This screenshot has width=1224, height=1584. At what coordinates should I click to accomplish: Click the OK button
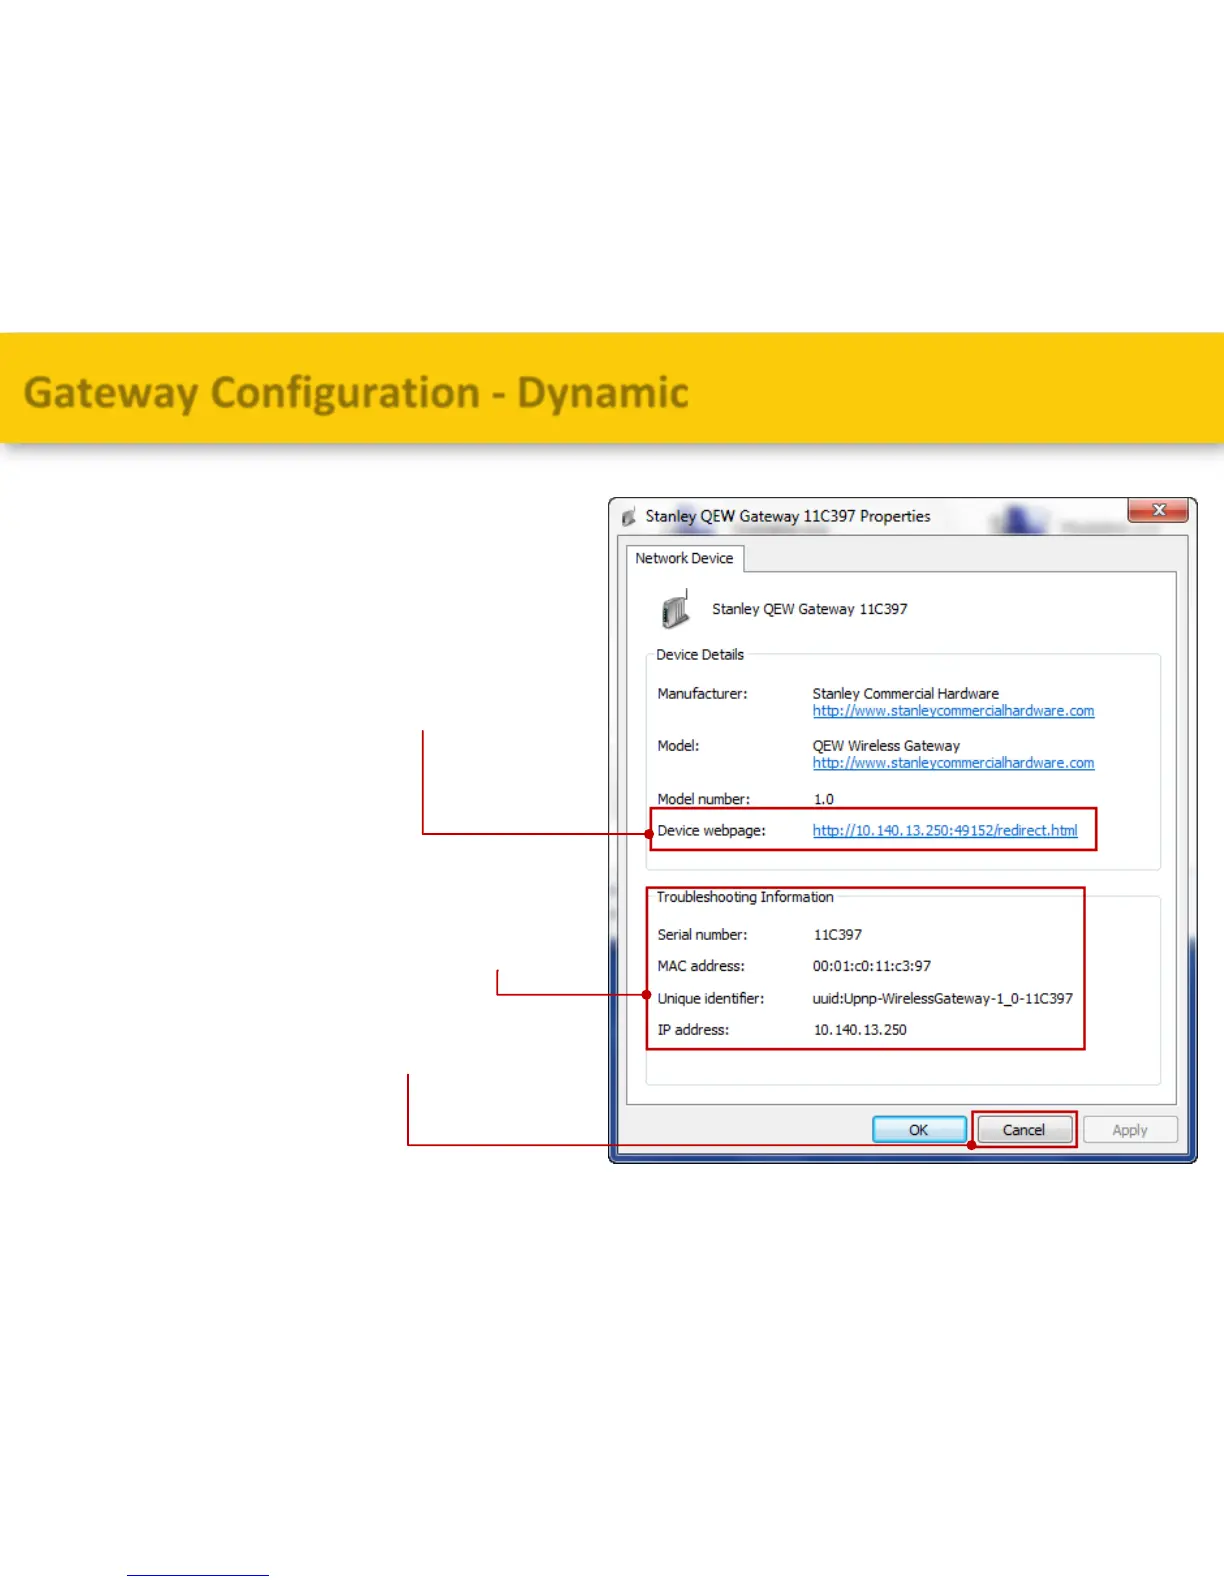(x=919, y=1130)
